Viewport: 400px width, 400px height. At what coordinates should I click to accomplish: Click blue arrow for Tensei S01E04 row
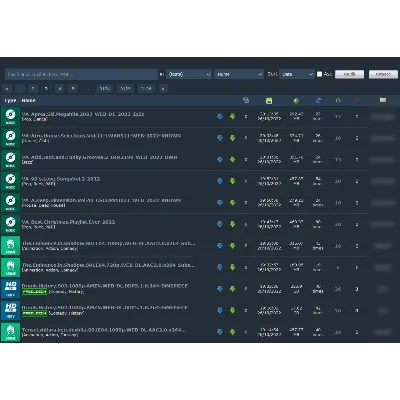coord(220,332)
